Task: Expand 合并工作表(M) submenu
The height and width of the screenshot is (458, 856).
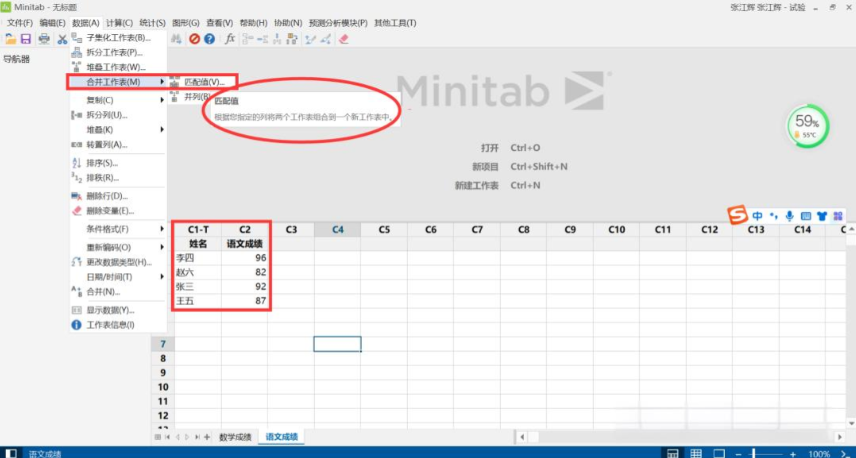Action: pyautogui.click(x=118, y=82)
